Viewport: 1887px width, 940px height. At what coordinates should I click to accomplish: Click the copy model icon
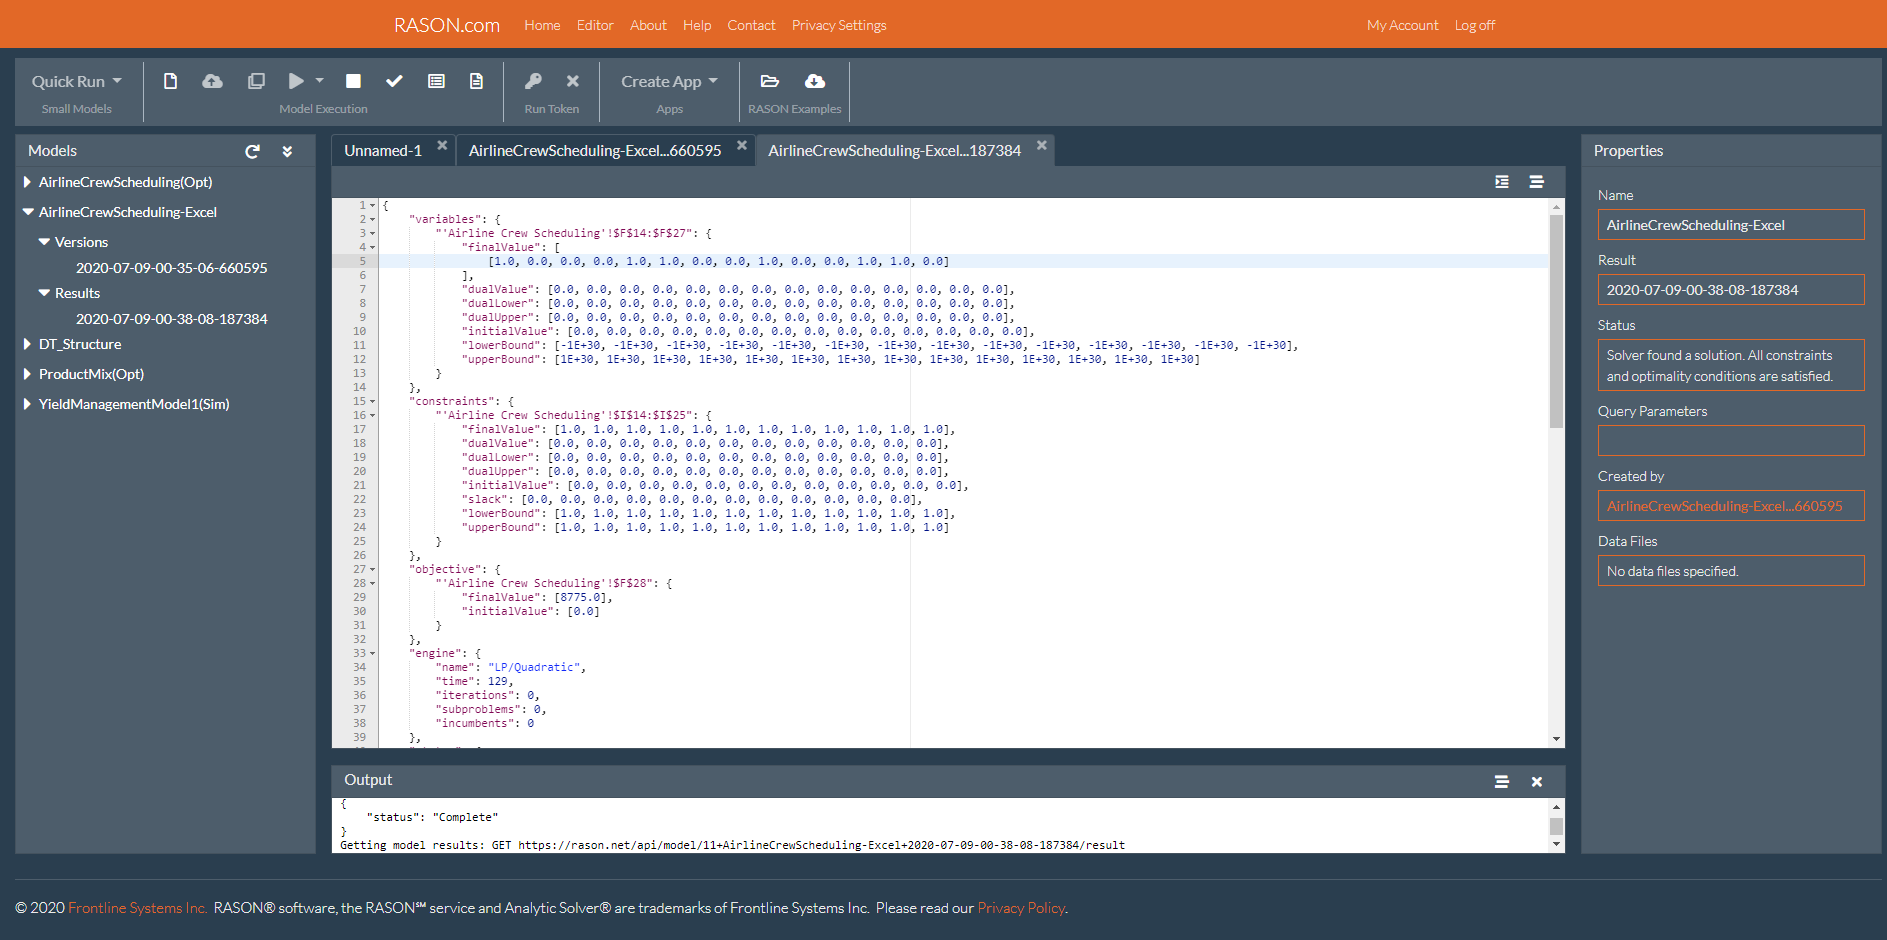tap(256, 81)
